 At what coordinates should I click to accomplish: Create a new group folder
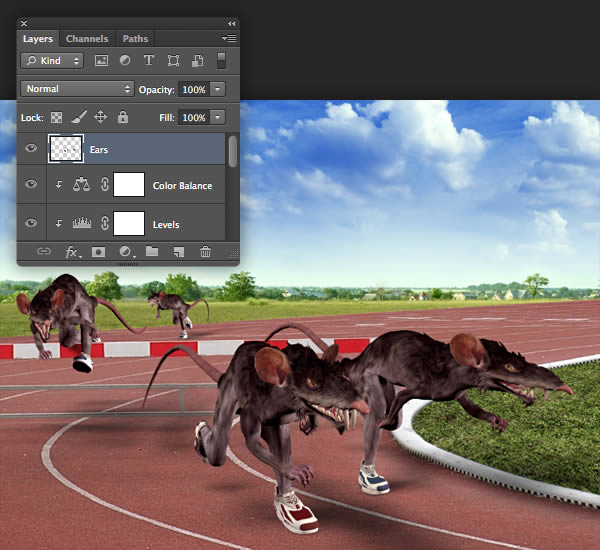152,251
